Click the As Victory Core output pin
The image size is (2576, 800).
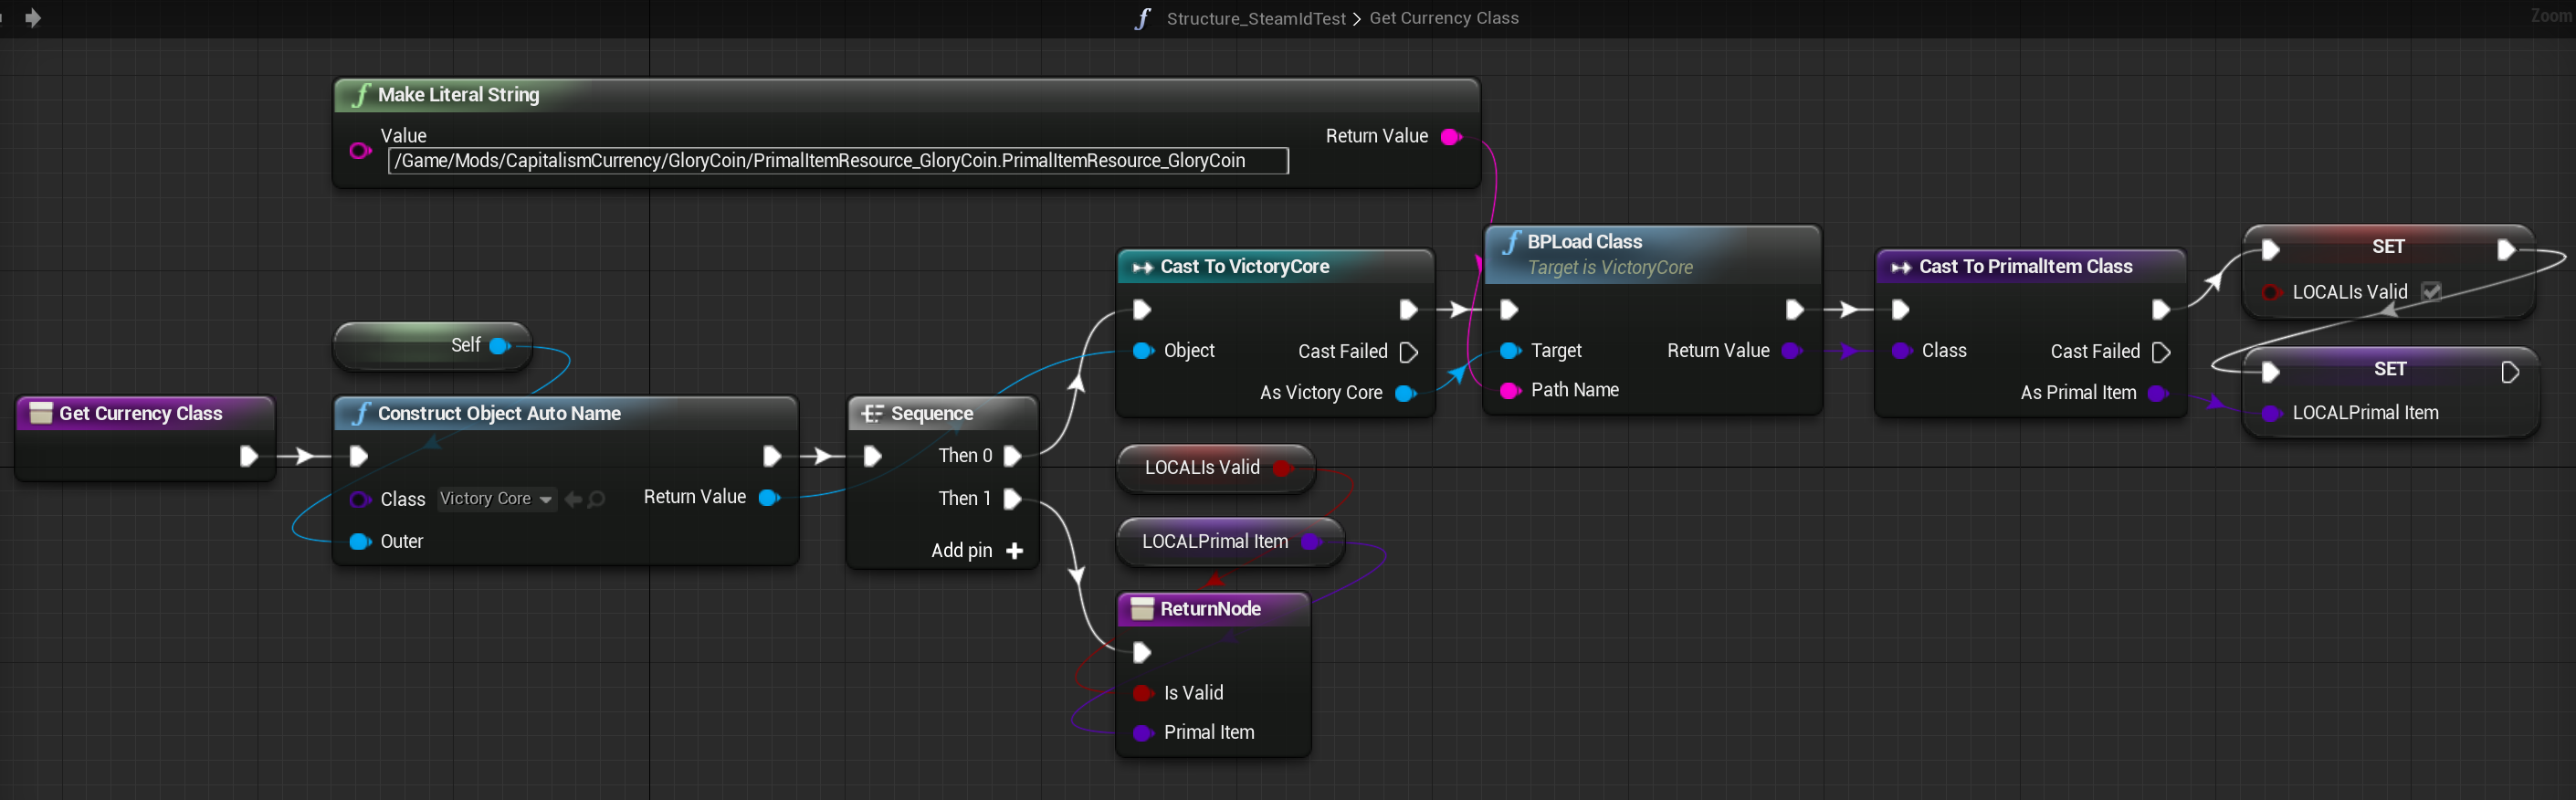1405,394
